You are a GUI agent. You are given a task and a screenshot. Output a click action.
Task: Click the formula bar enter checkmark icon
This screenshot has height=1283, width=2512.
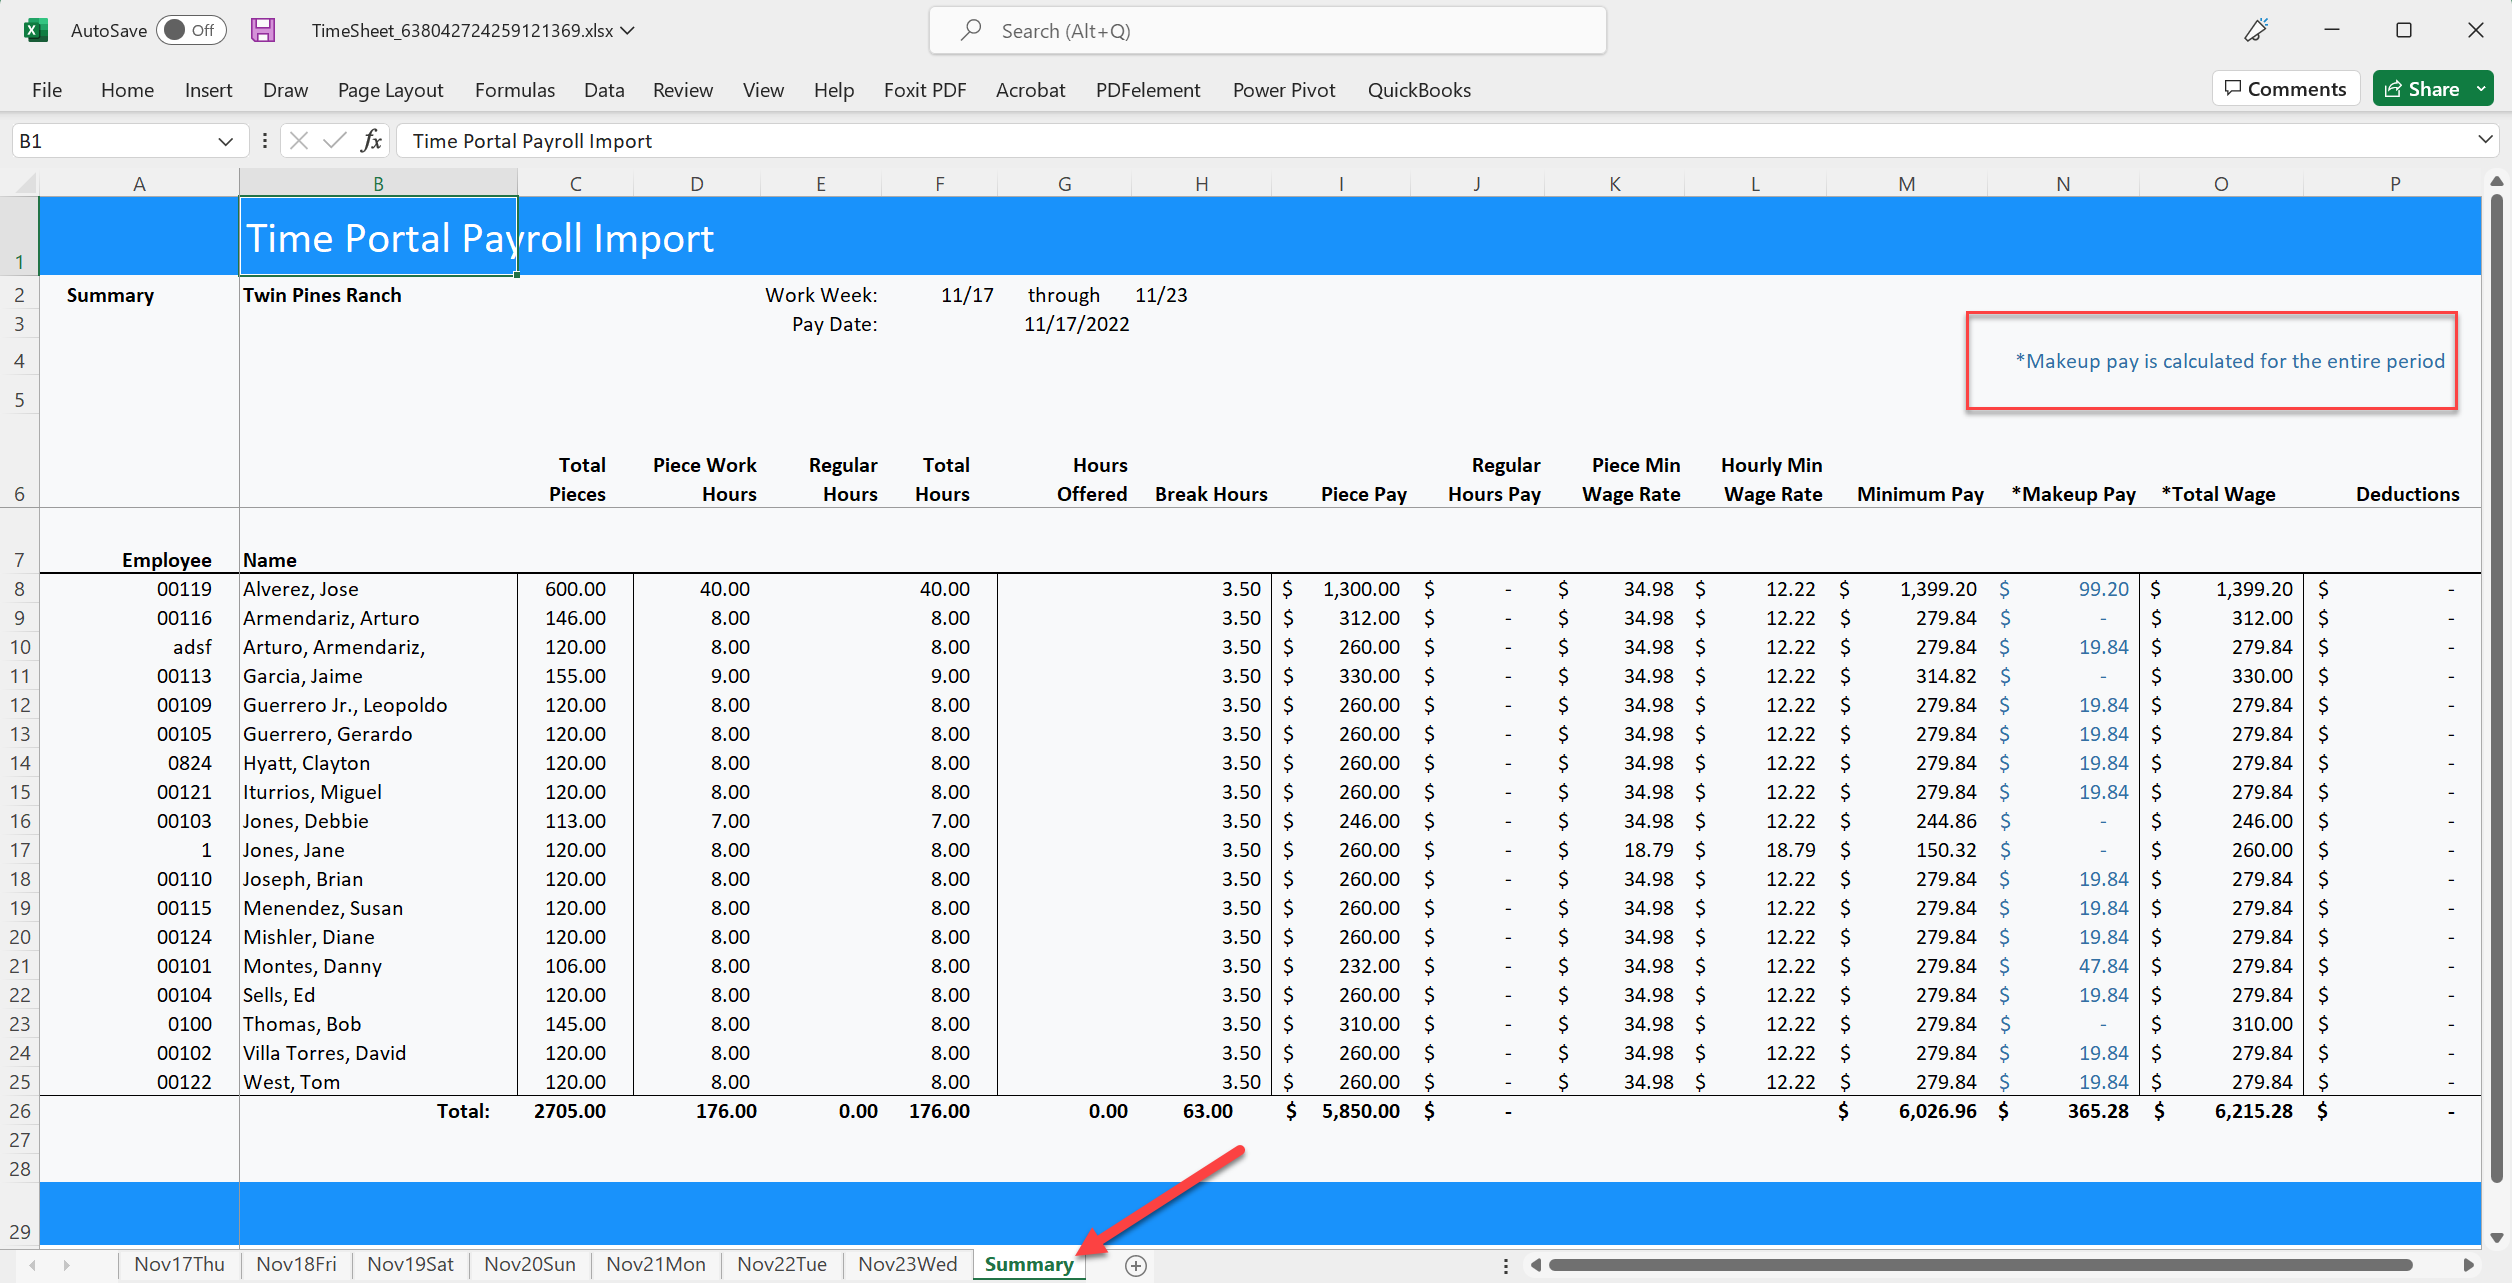point(335,141)
